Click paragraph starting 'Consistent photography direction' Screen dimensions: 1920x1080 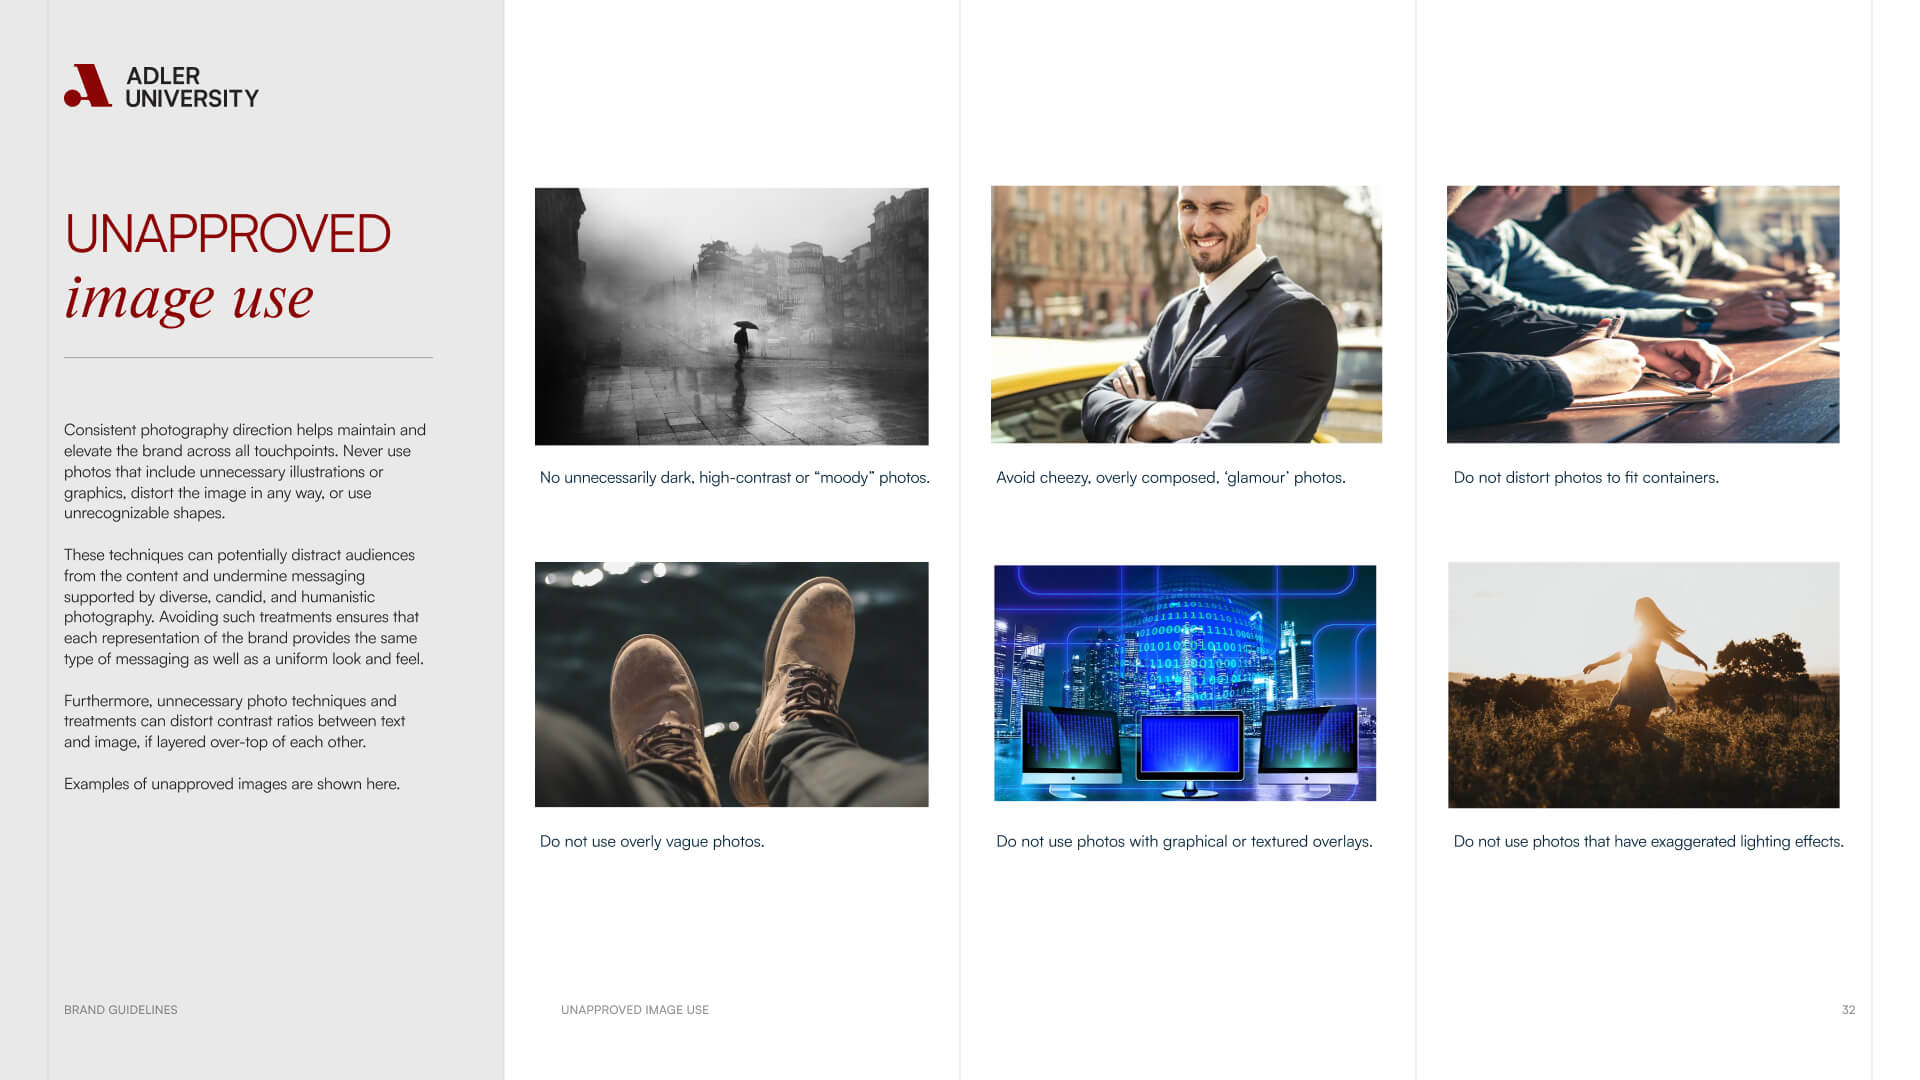(x=245, y=471)
